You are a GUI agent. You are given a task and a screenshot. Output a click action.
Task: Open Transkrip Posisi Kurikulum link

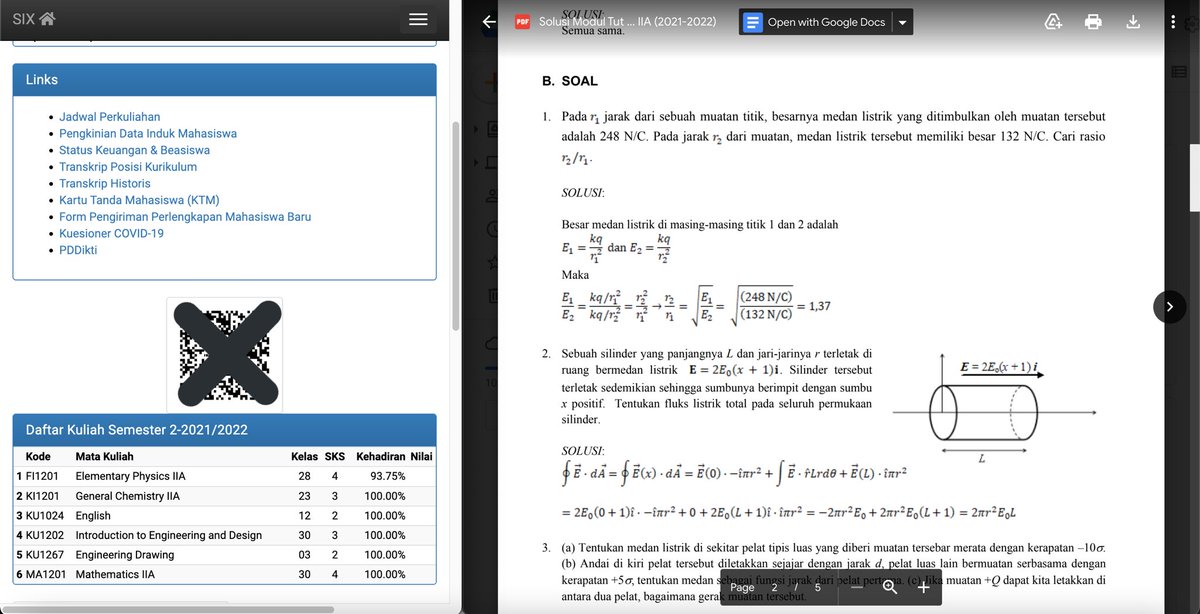128,167
